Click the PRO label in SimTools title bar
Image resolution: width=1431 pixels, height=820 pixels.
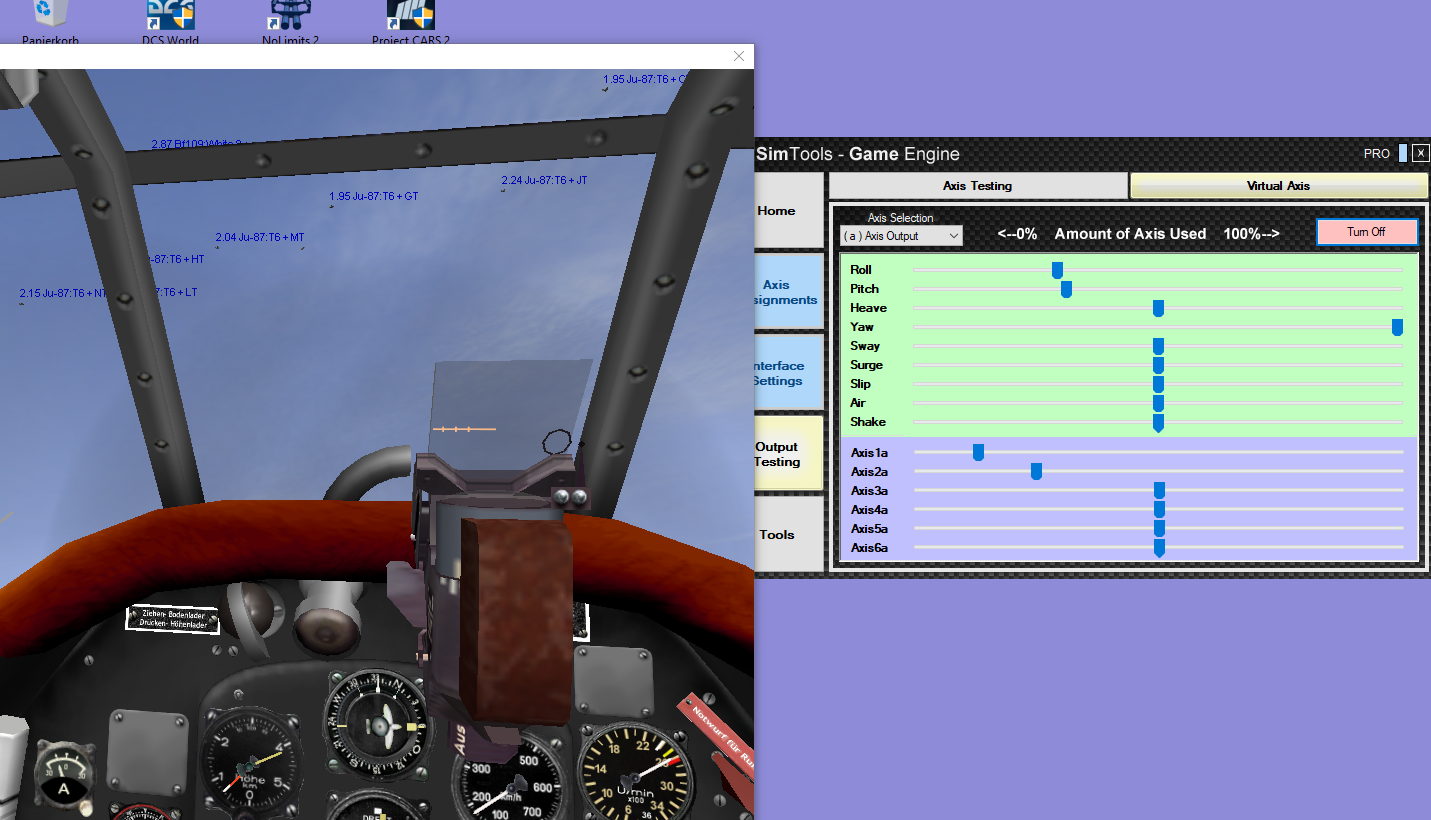tap(1377, 154)
